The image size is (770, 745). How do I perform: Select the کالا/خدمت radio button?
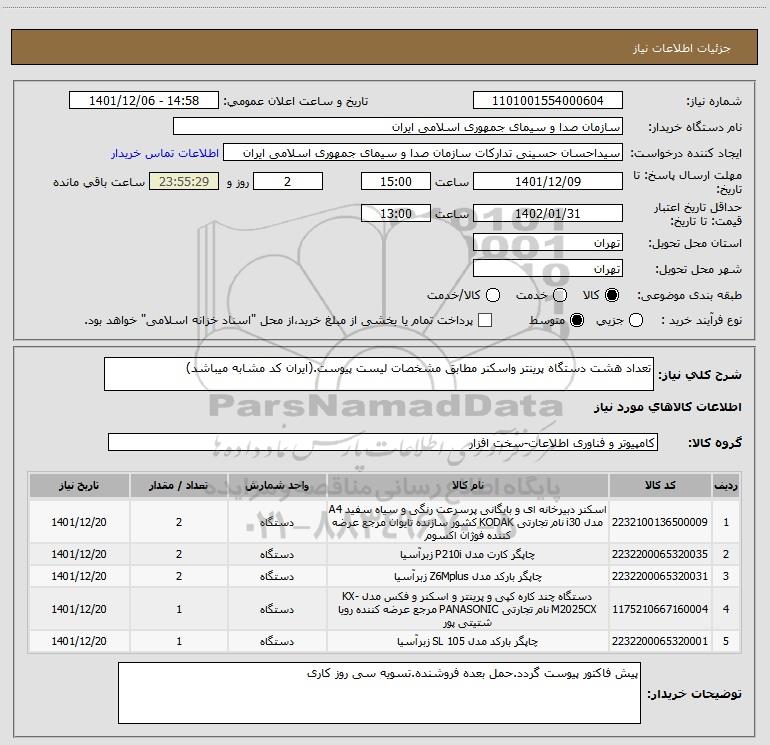click(x=493, y=295)
